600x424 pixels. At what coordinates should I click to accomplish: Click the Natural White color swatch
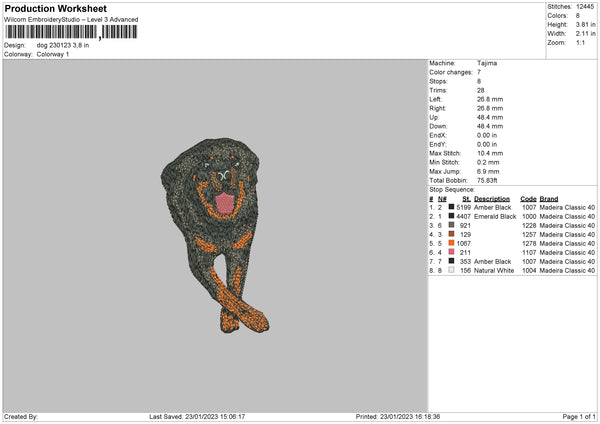[452, 270]
